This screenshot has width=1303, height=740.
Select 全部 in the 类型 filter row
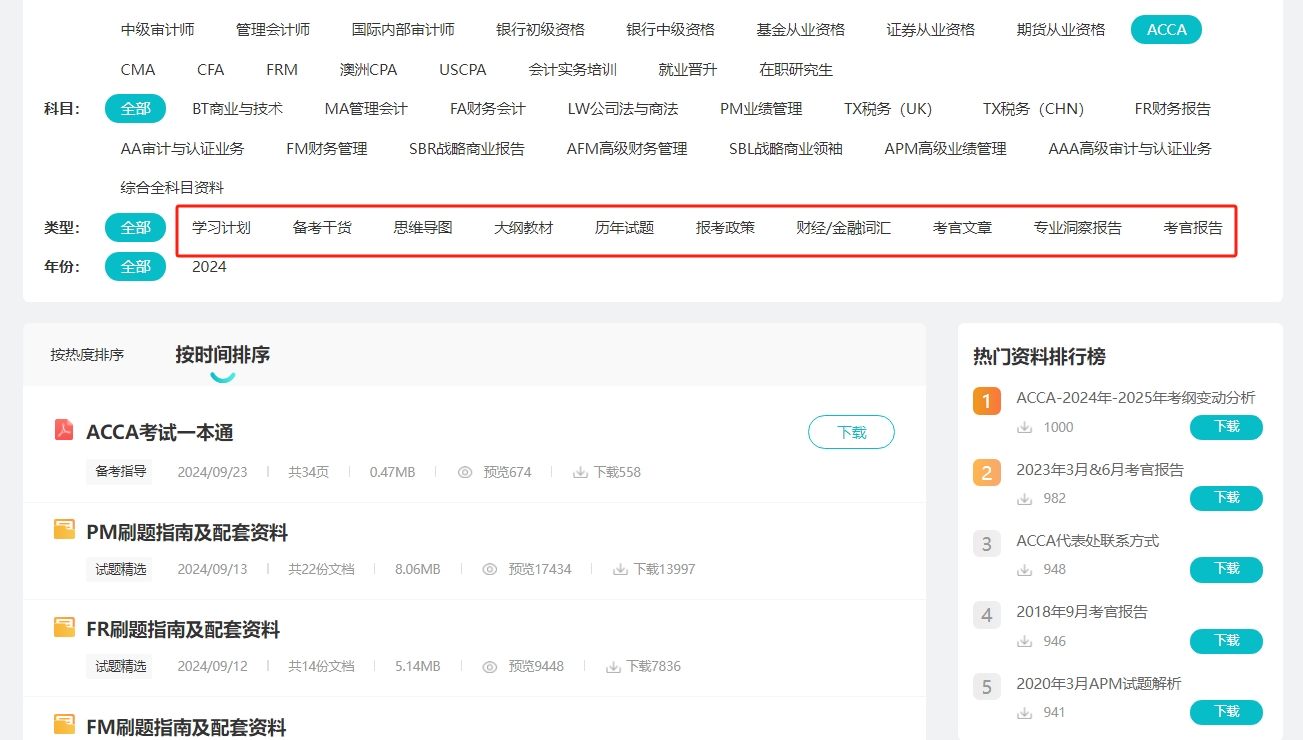coord(135,227)
